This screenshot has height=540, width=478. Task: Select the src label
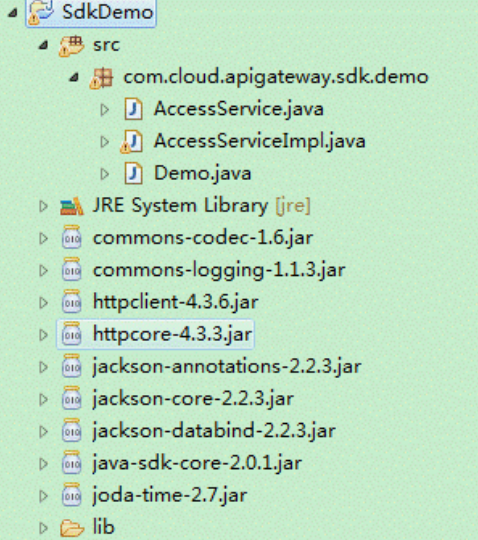106,45
